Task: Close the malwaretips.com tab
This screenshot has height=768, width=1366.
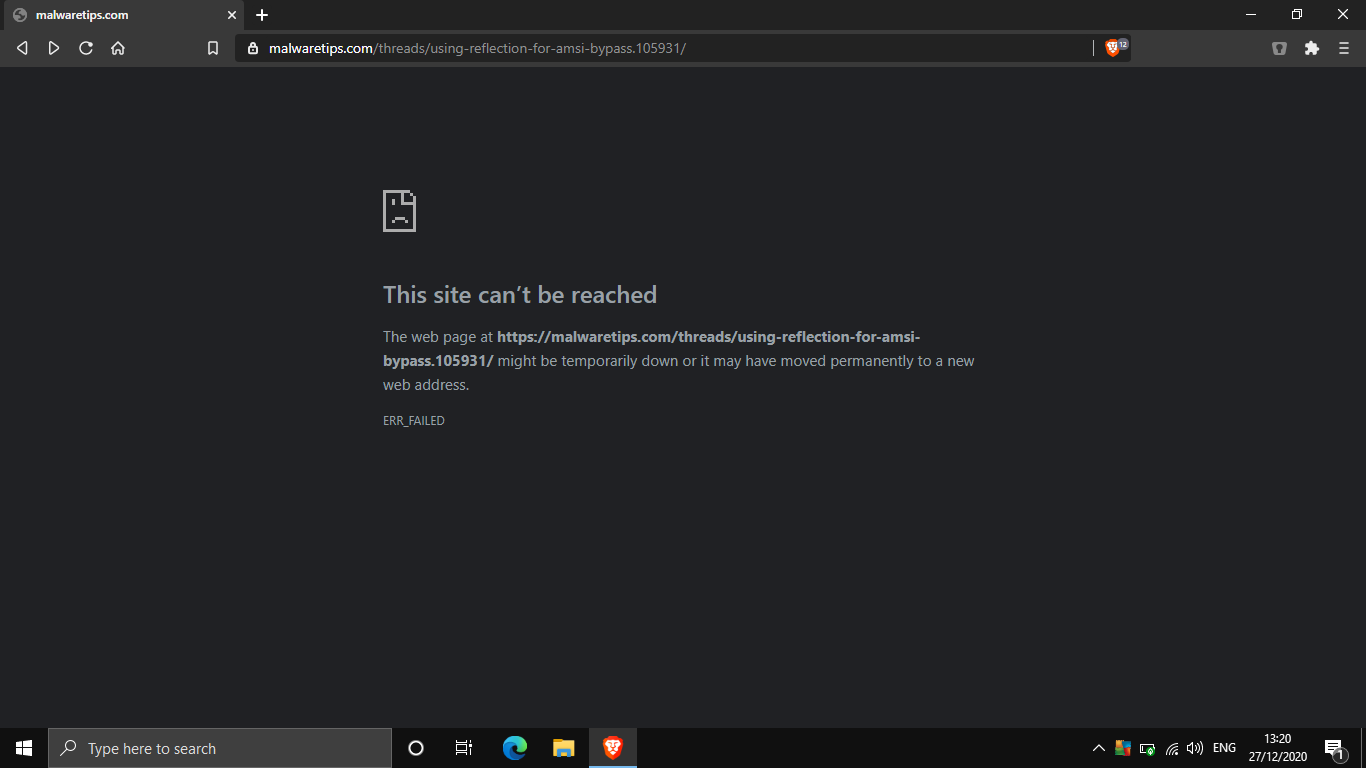Action: (231, 15)
